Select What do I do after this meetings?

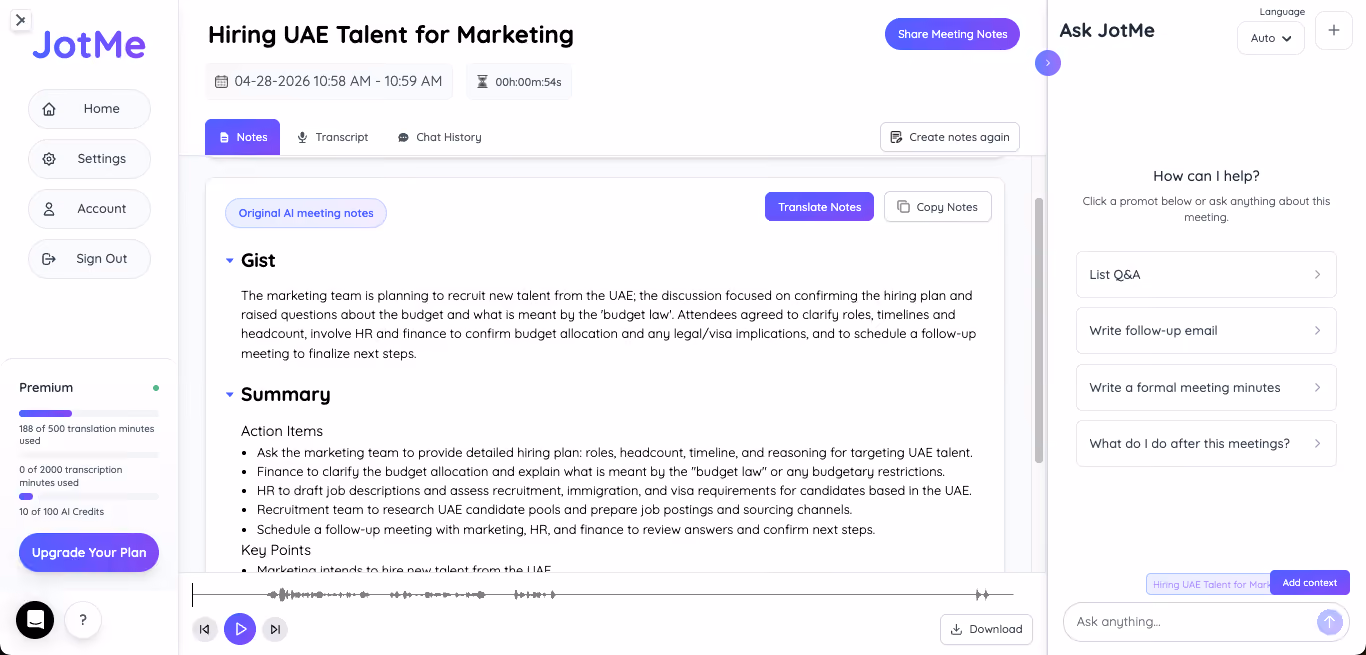(1206, 443)
